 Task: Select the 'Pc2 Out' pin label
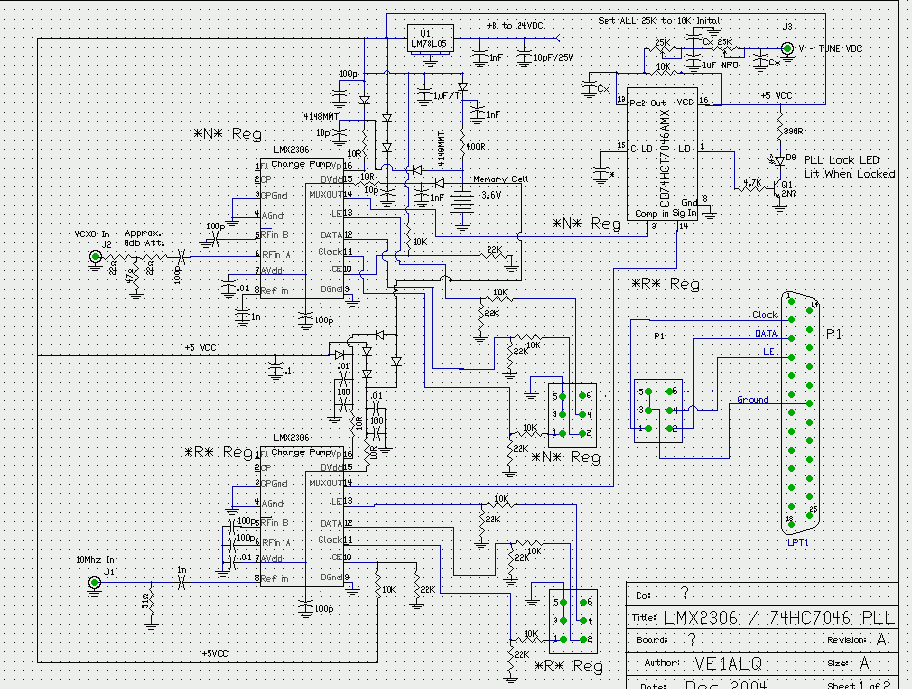point(648,103)
